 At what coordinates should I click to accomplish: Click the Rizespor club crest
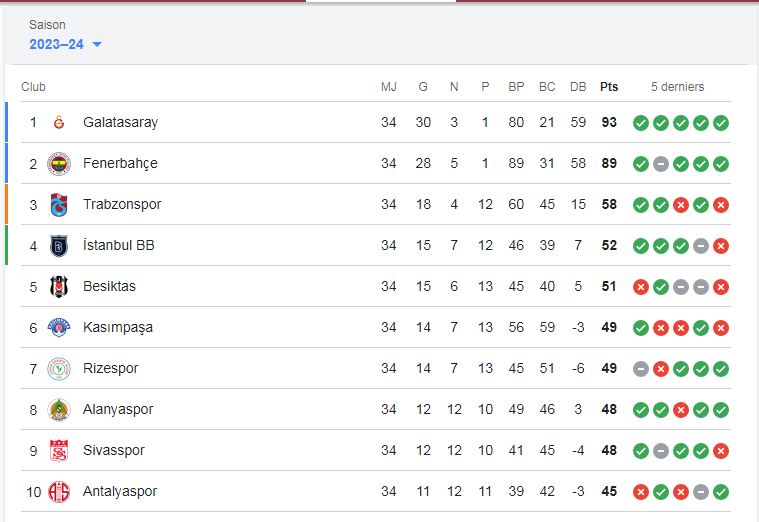pos(59,368)
